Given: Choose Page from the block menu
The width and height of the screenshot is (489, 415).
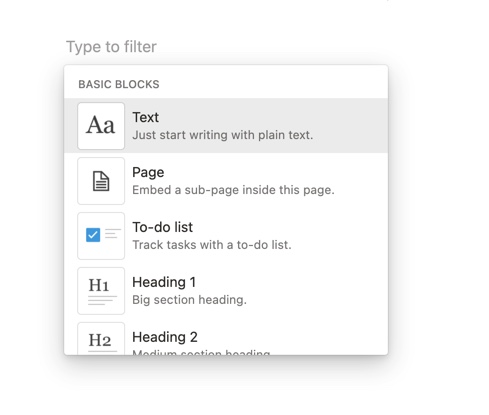Looking at the screenshot, I should coord(226,181).
